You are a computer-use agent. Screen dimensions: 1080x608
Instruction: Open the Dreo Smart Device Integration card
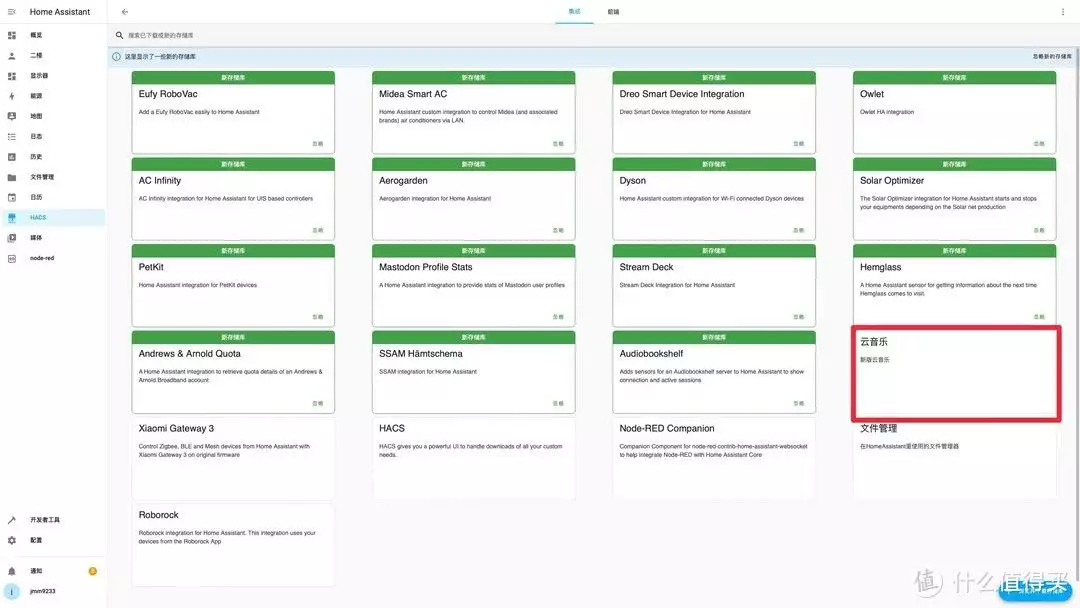click(x=714, y=112)
